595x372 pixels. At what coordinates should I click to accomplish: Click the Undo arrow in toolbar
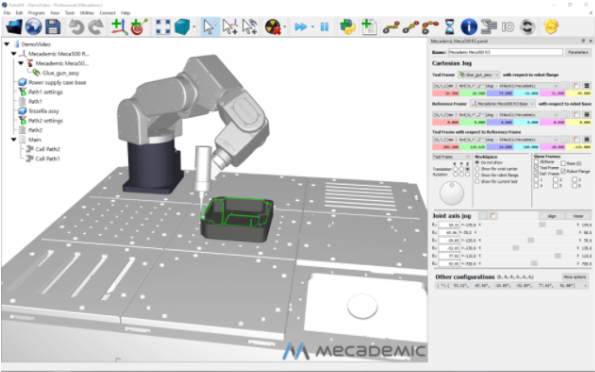pyautogui.click(x=77, y=27)
